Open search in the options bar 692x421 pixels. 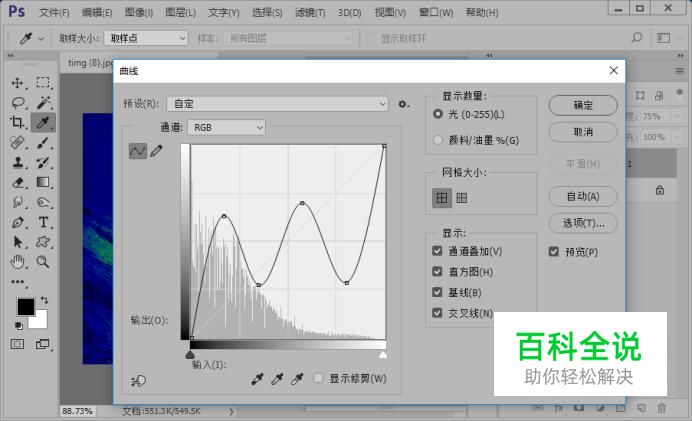pos(636,38)
